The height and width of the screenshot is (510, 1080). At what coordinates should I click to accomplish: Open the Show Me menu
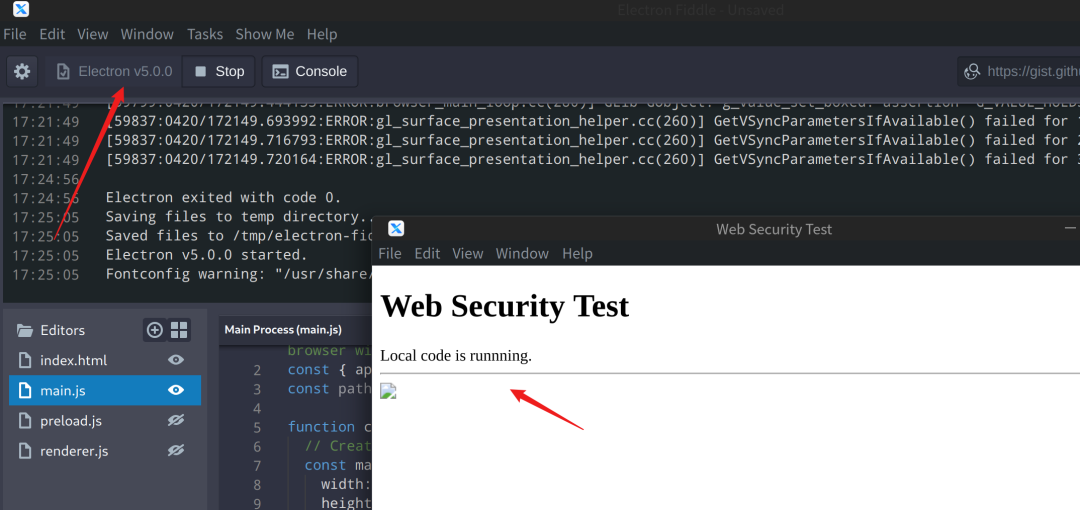tap(264, 34)
